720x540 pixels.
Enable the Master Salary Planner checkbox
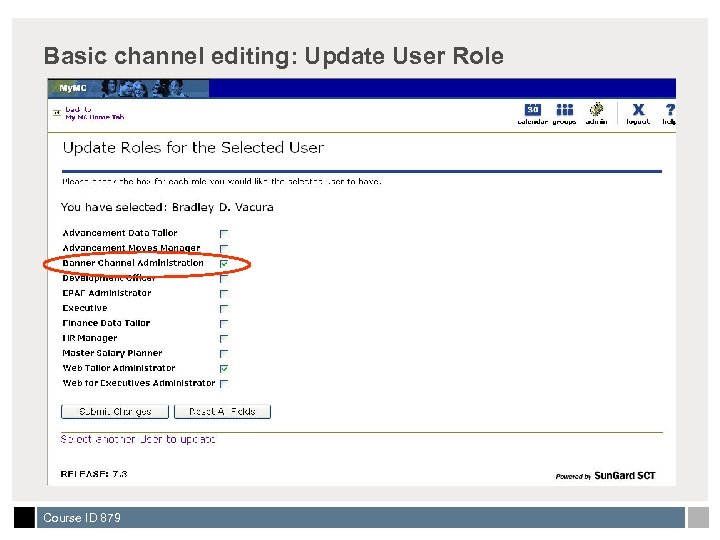(224, 354)
